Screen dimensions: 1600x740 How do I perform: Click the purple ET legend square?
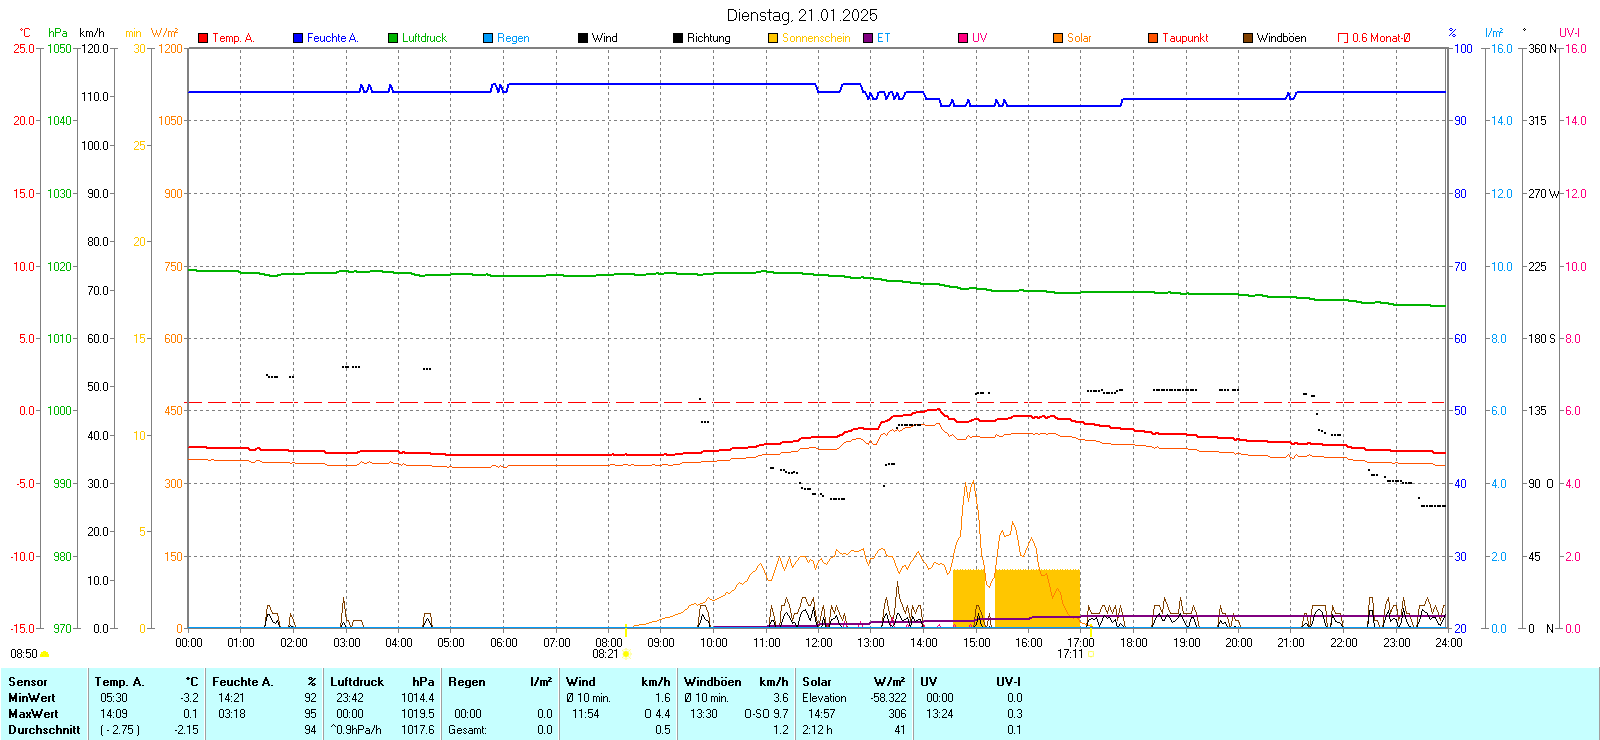coord(868,38)
